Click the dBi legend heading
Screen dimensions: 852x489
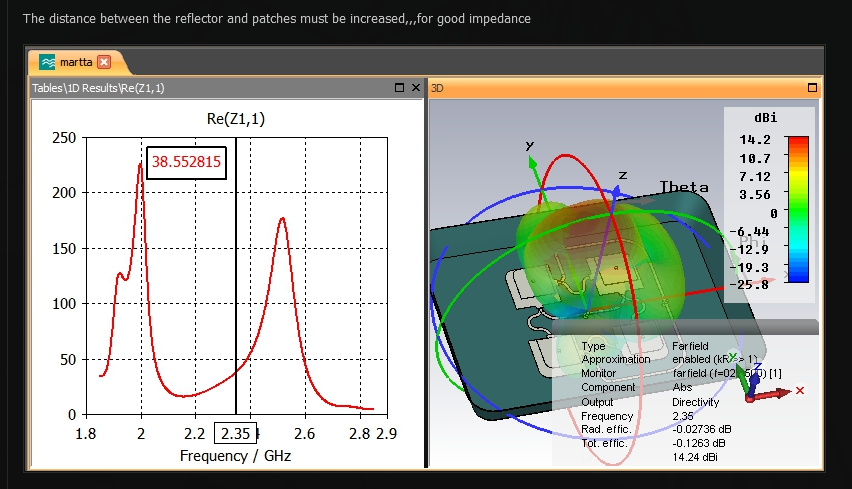pos(766,117)
